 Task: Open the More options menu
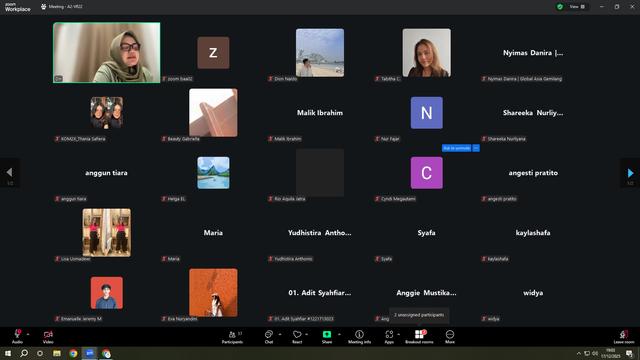pyautogui.click(x=450, y=337)
